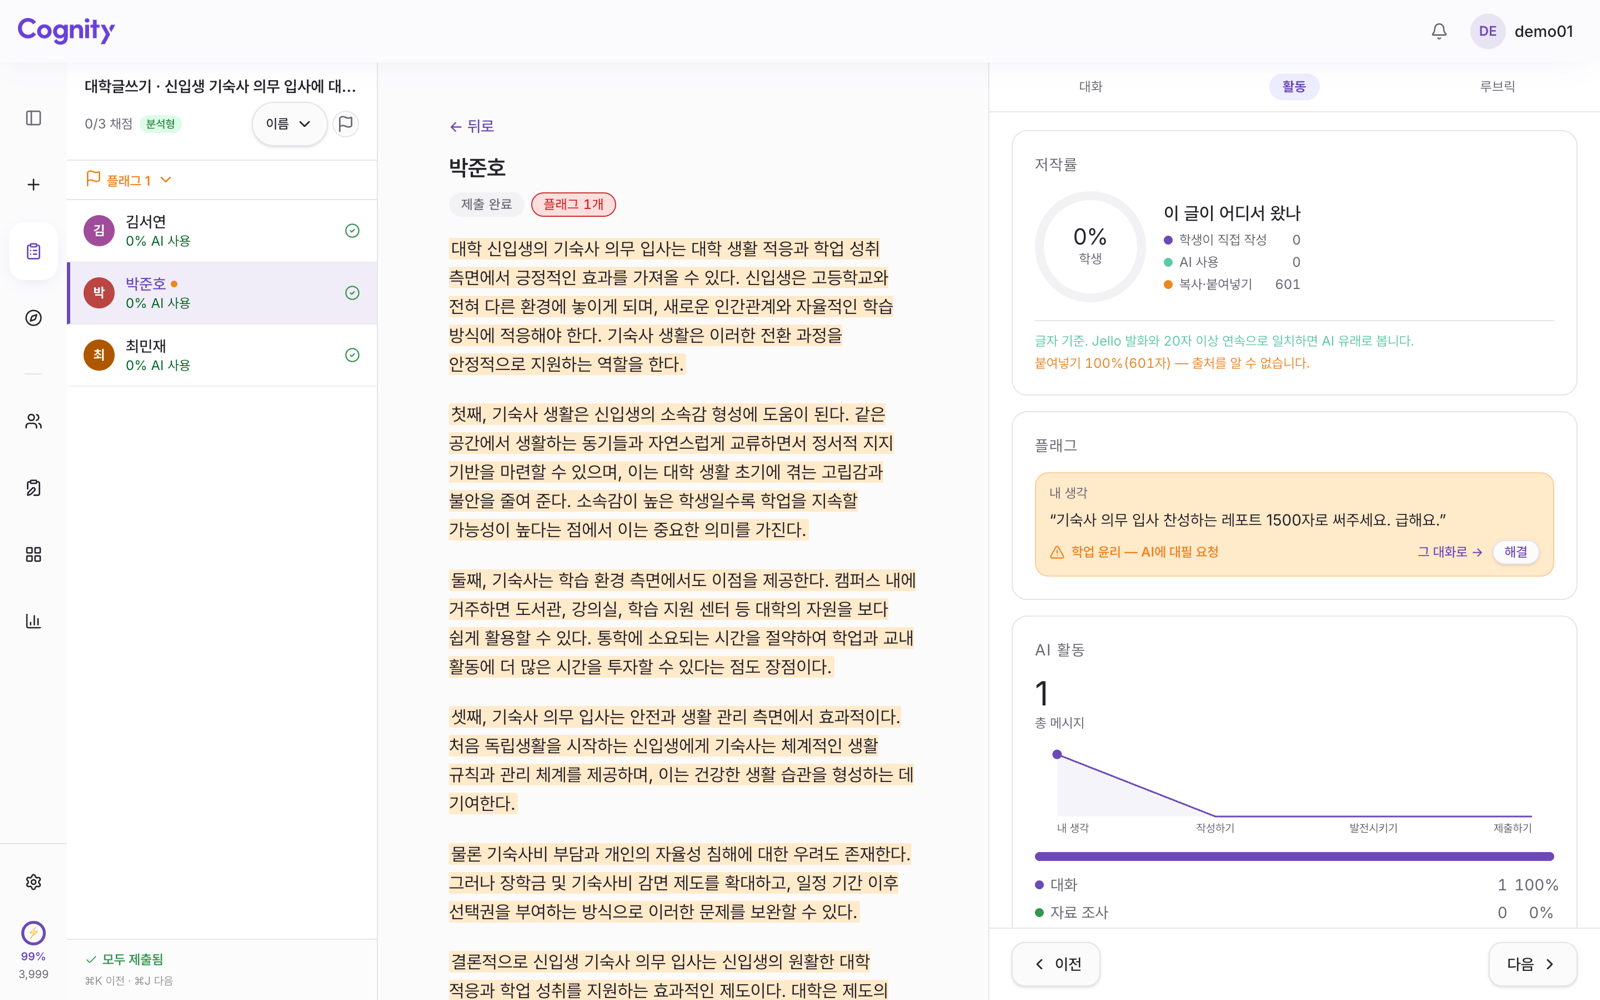
Task: Open the settings gear icon
Action: (33, 882)
